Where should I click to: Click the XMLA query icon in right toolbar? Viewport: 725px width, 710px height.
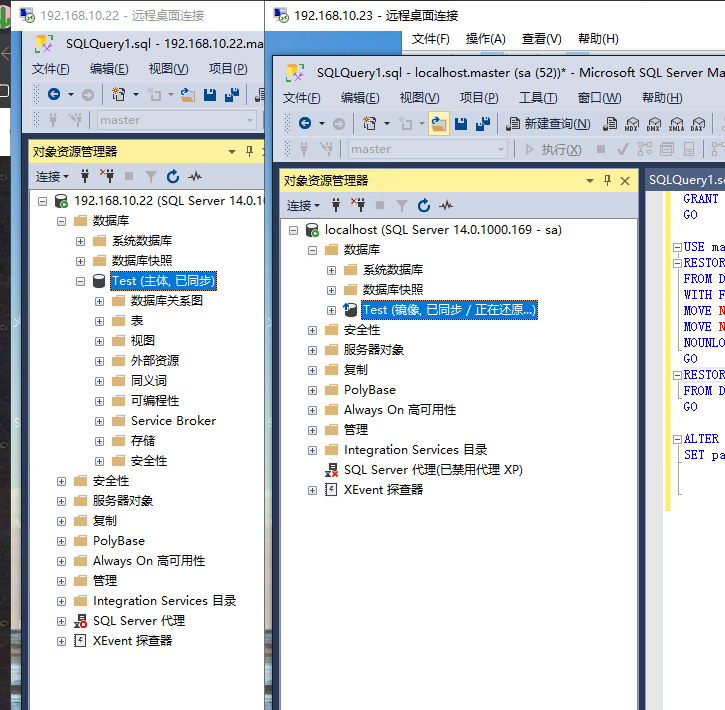pos(676,124)
